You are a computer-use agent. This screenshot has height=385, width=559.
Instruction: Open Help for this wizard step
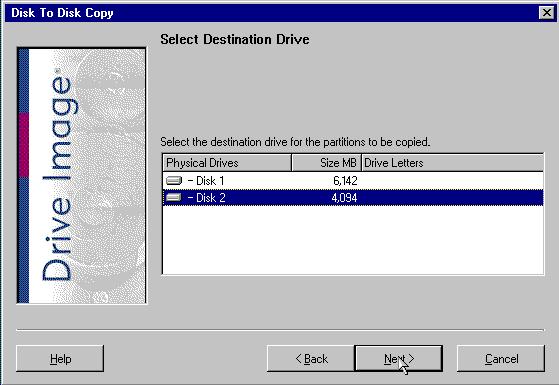click(60, 358)
